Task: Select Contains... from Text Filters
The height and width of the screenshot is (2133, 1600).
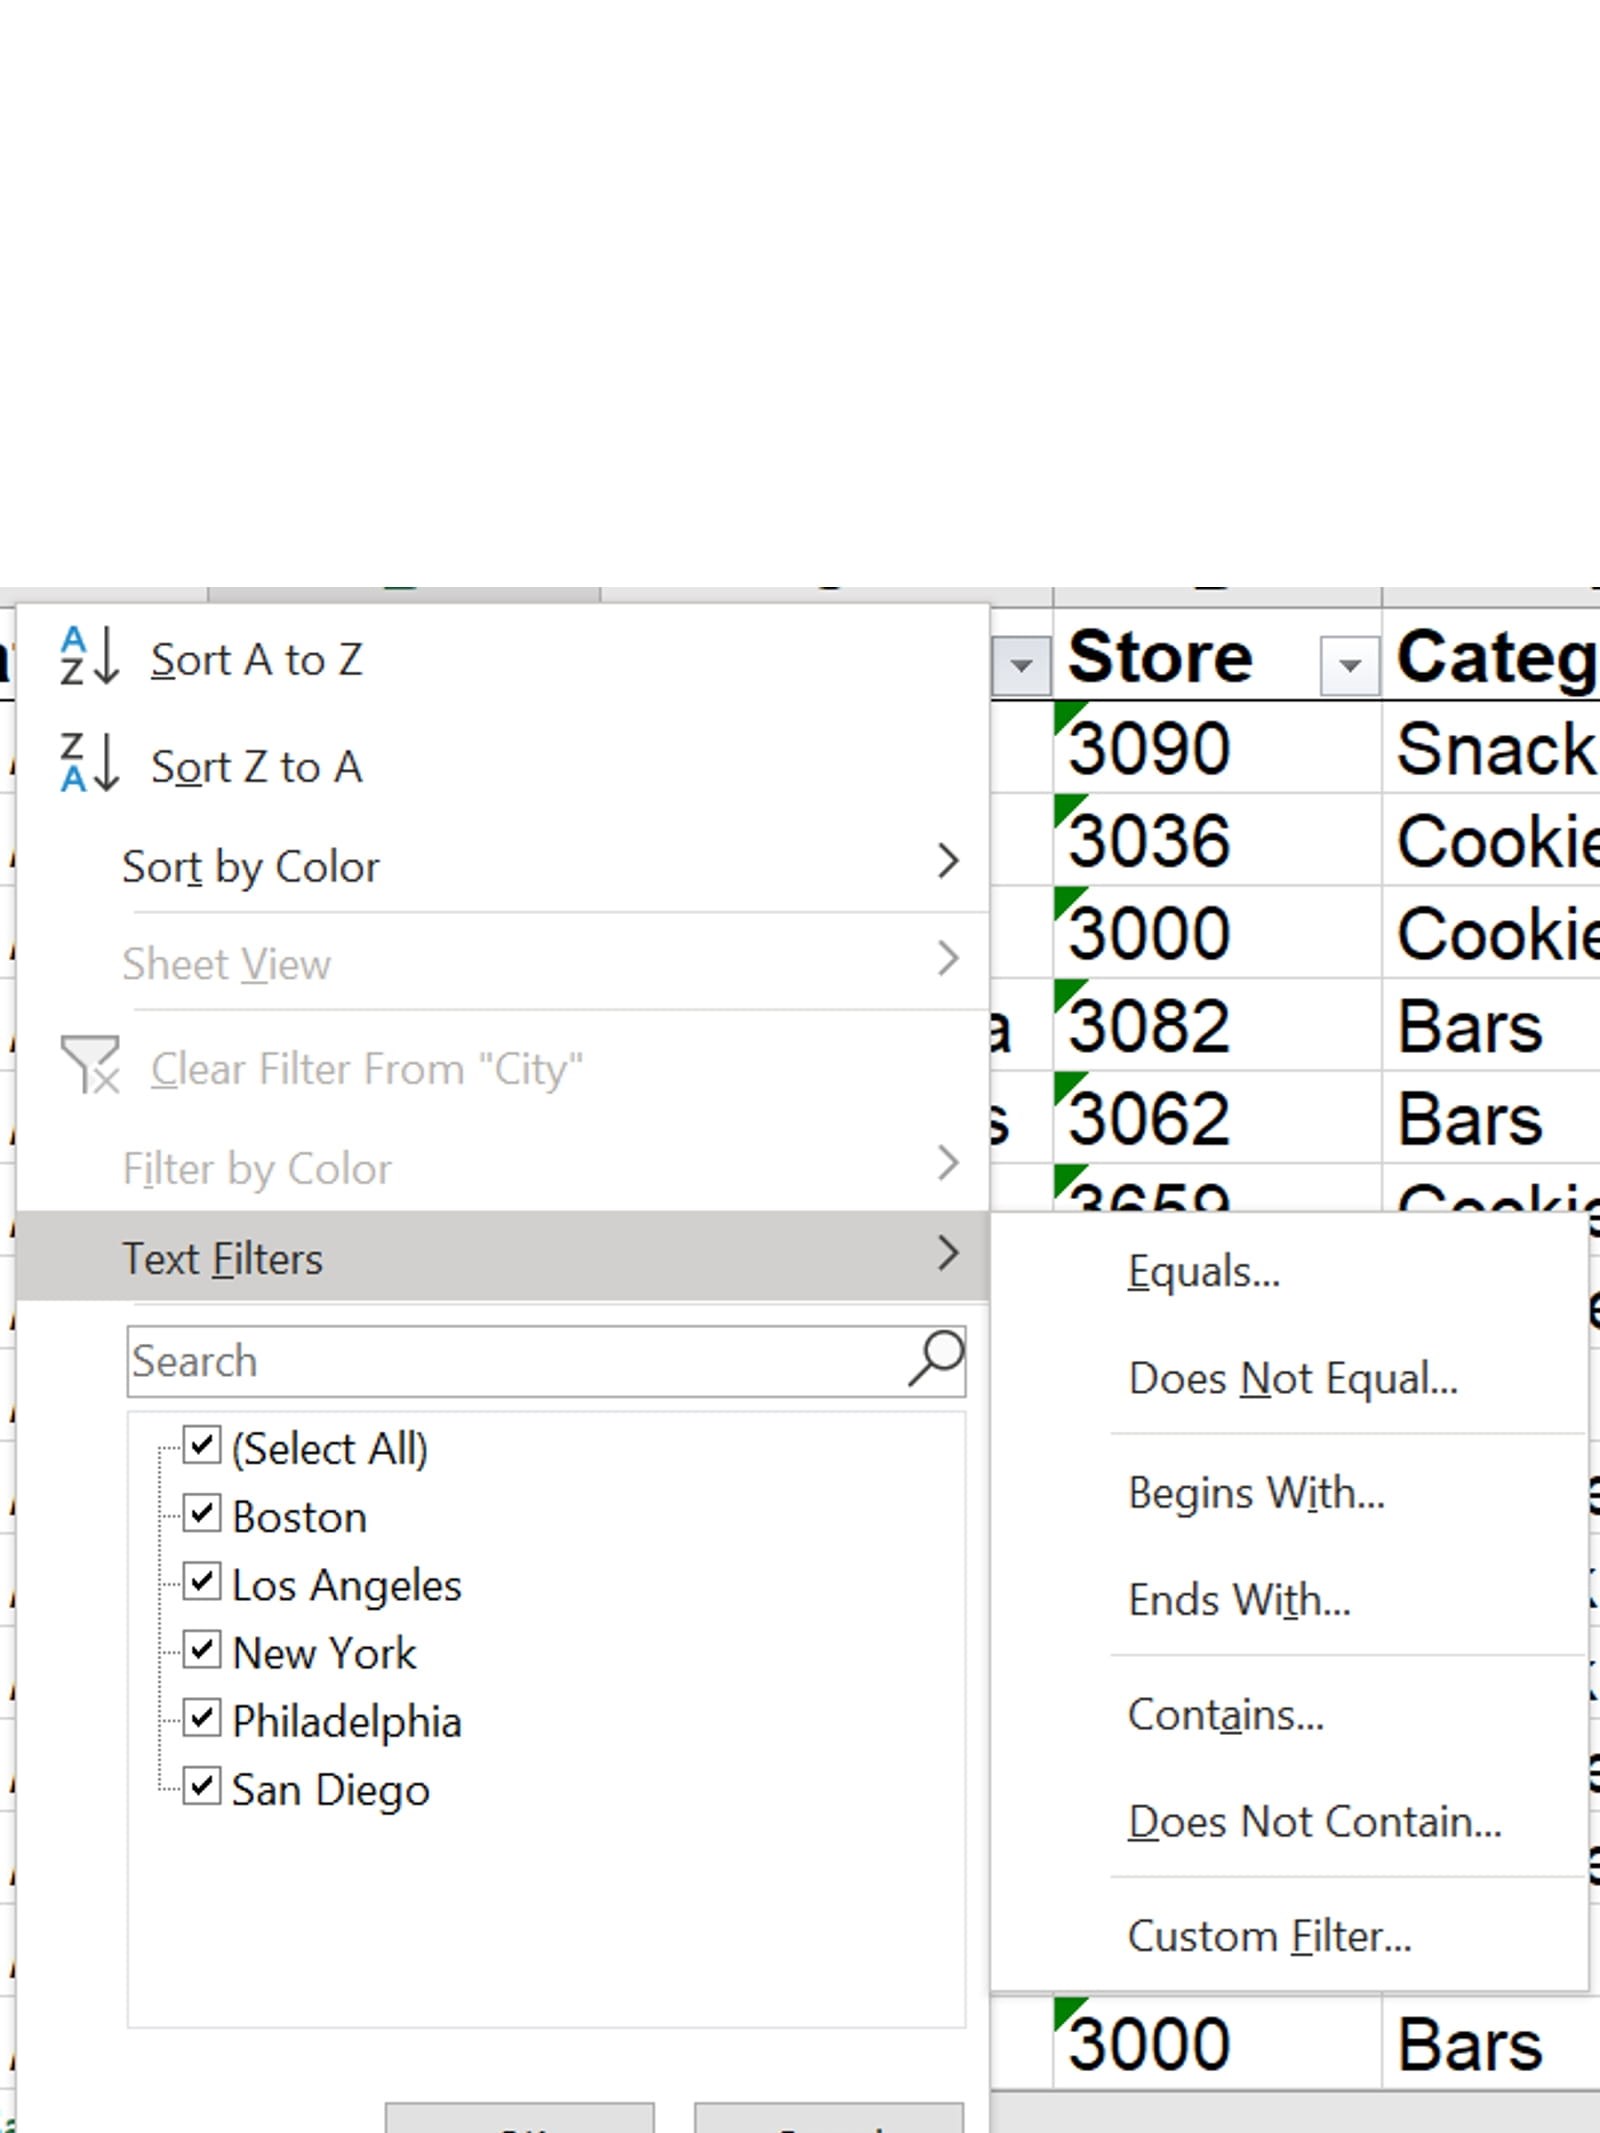Action: click(1225, 1715)
